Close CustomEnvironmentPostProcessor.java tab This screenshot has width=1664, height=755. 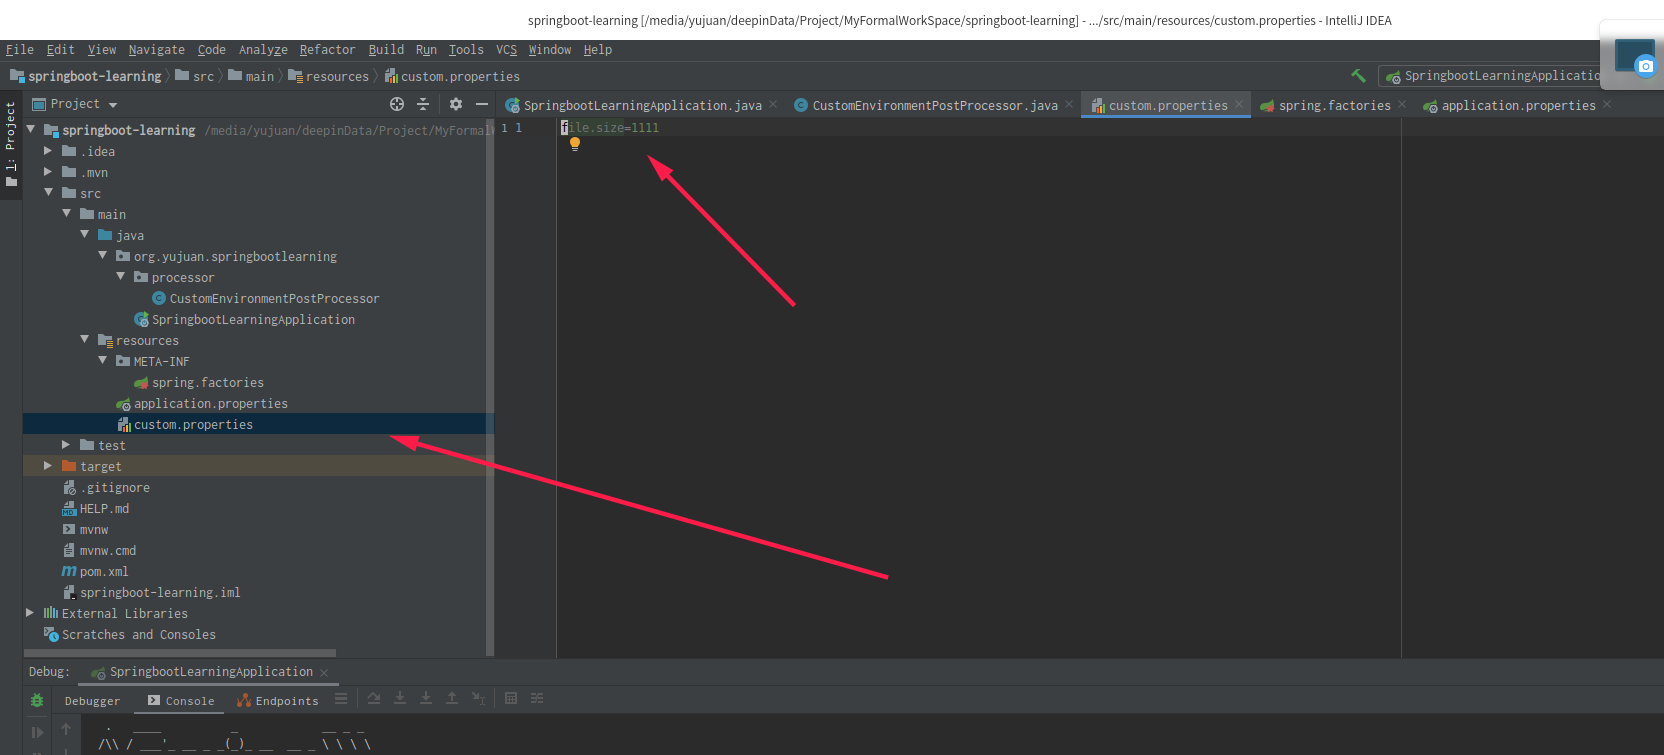(x=1069, y=104)
